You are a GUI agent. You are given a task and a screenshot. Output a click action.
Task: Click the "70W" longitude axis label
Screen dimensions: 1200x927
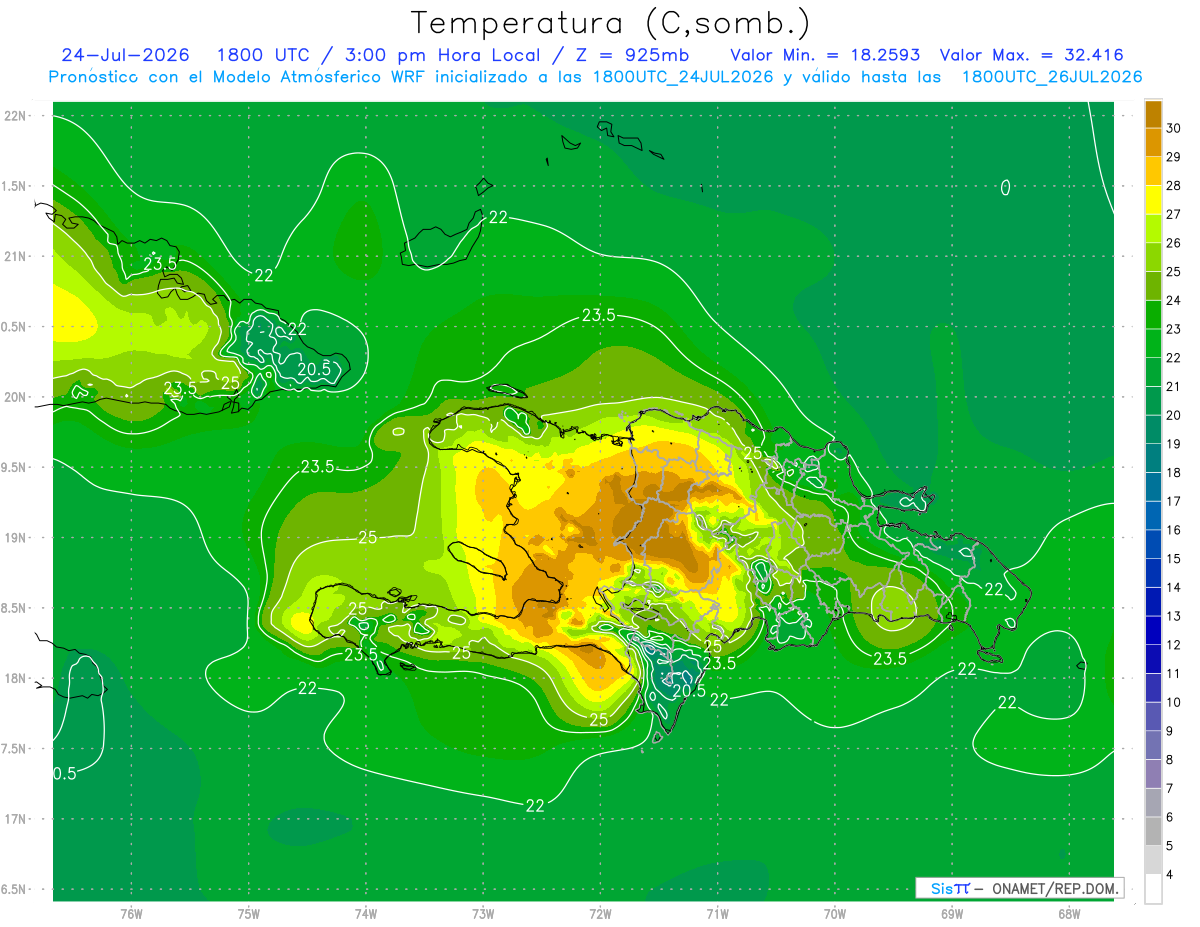click(x=834, y=914)
